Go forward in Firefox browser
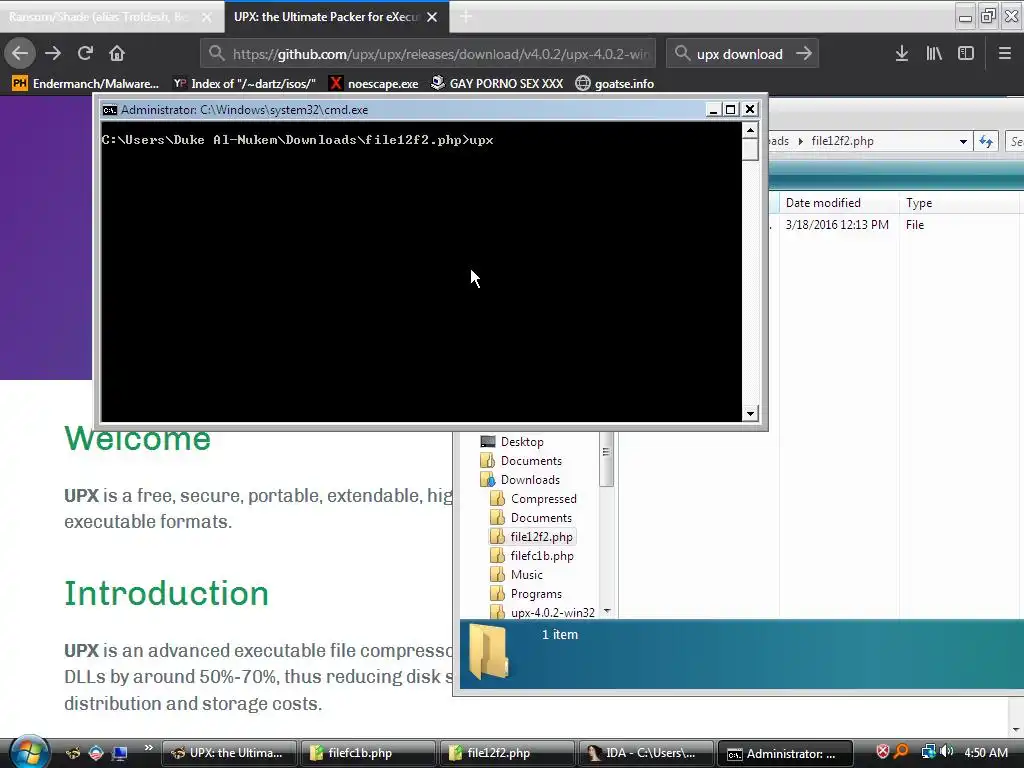The height and width of the screenshot is (768, 1024). [x=53, y=53]
